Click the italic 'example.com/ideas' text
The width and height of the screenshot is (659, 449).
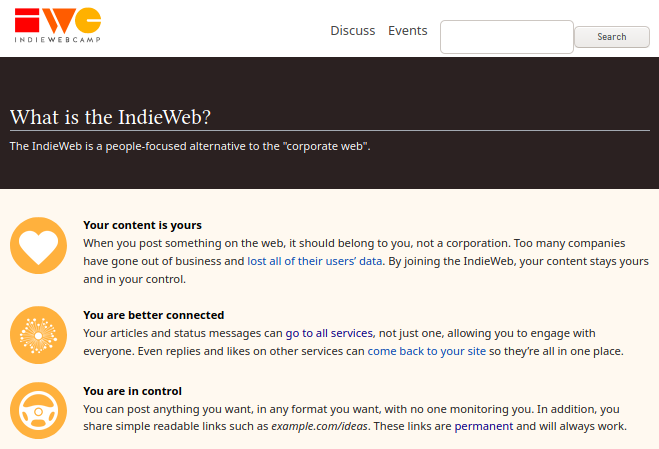[x=319, y=426]
